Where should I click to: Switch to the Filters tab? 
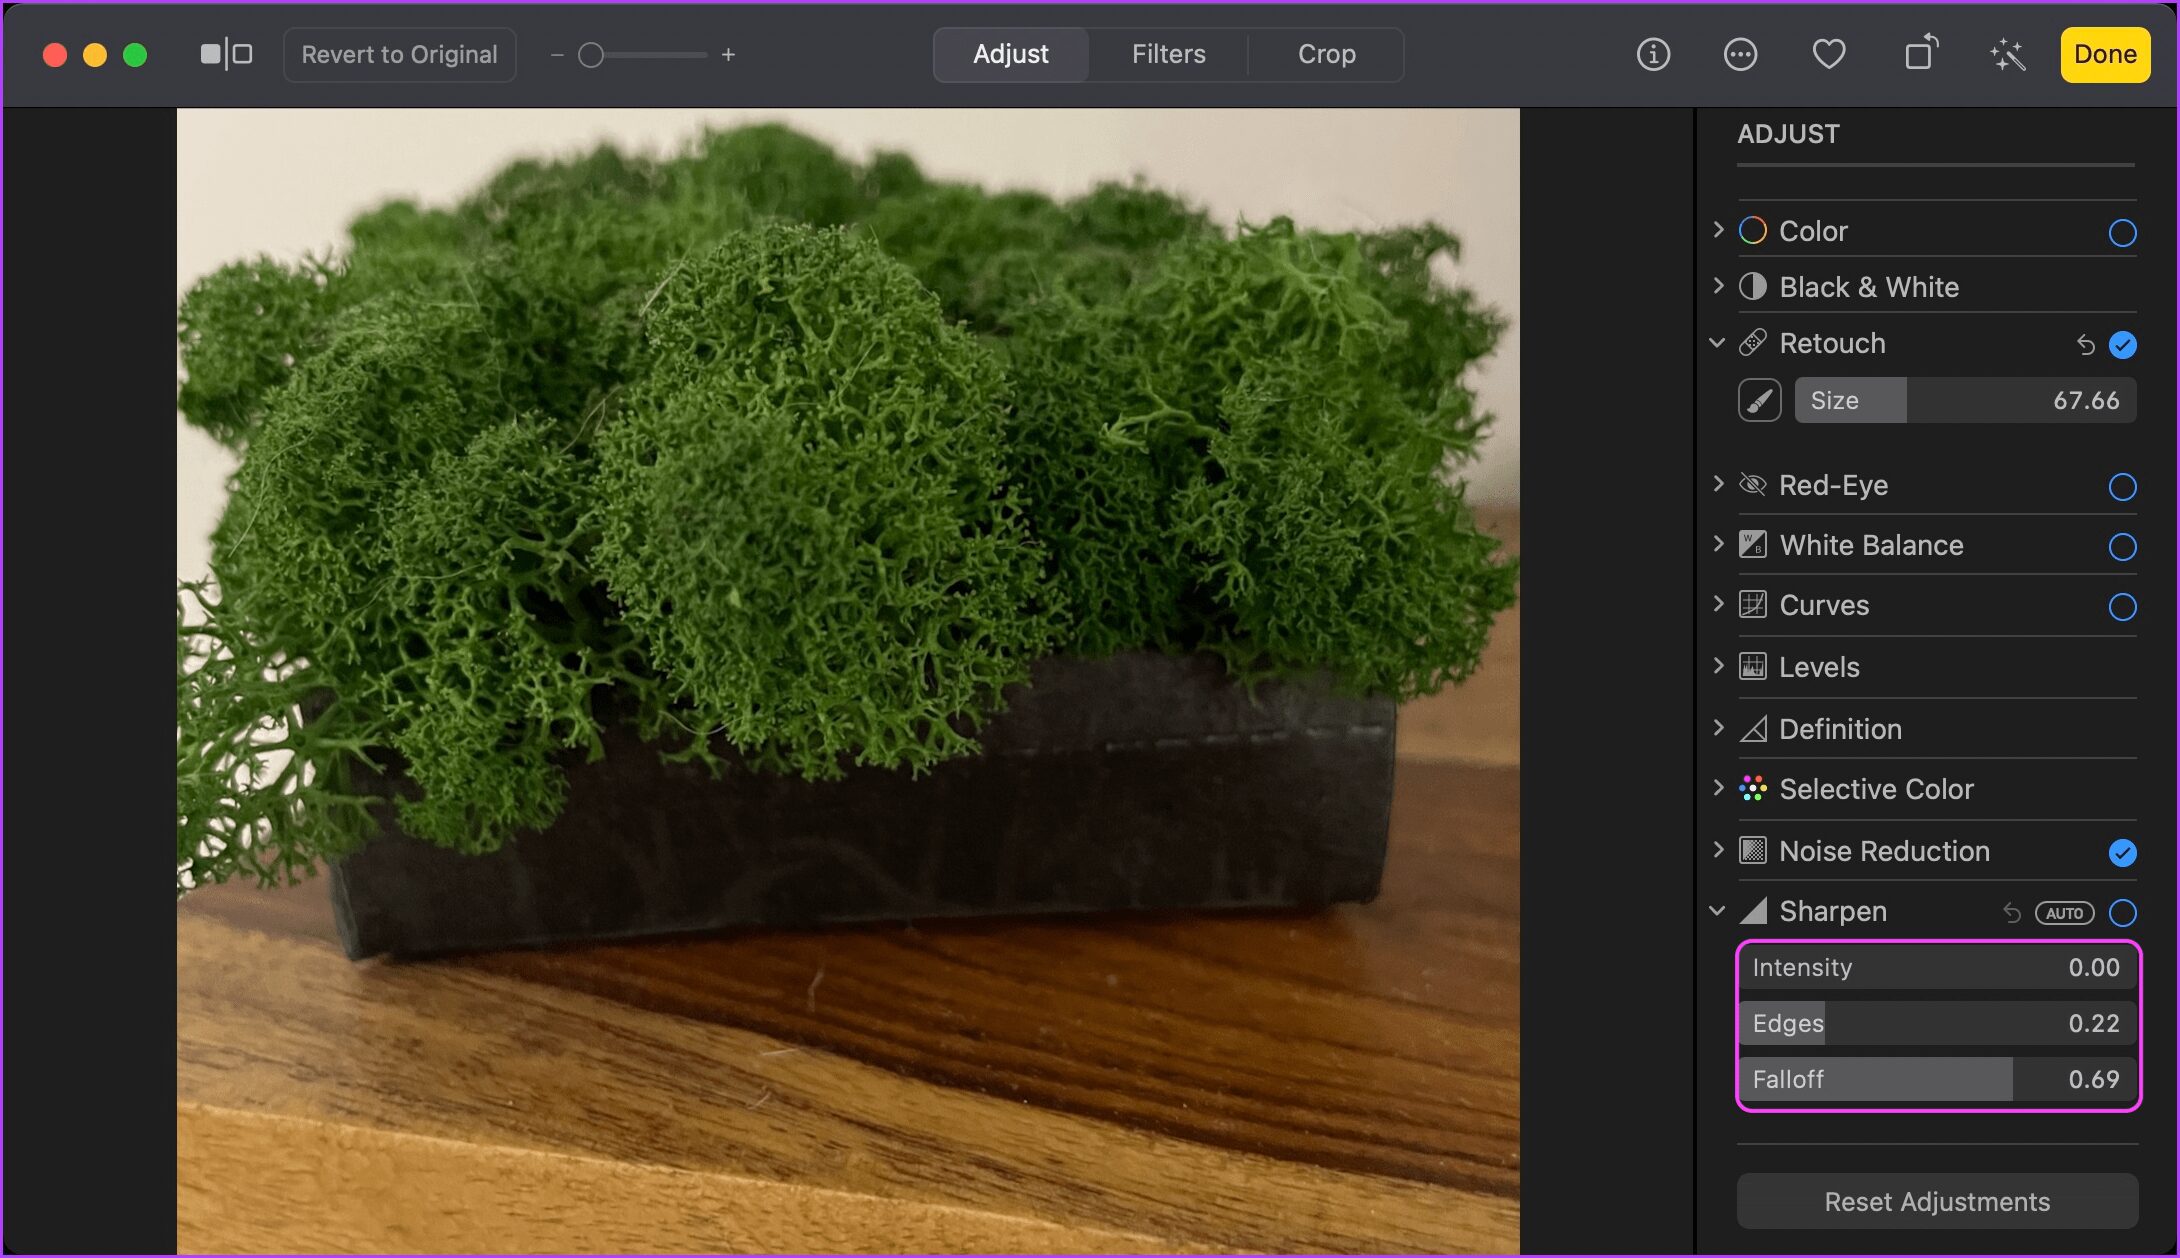coord(1169,54)
